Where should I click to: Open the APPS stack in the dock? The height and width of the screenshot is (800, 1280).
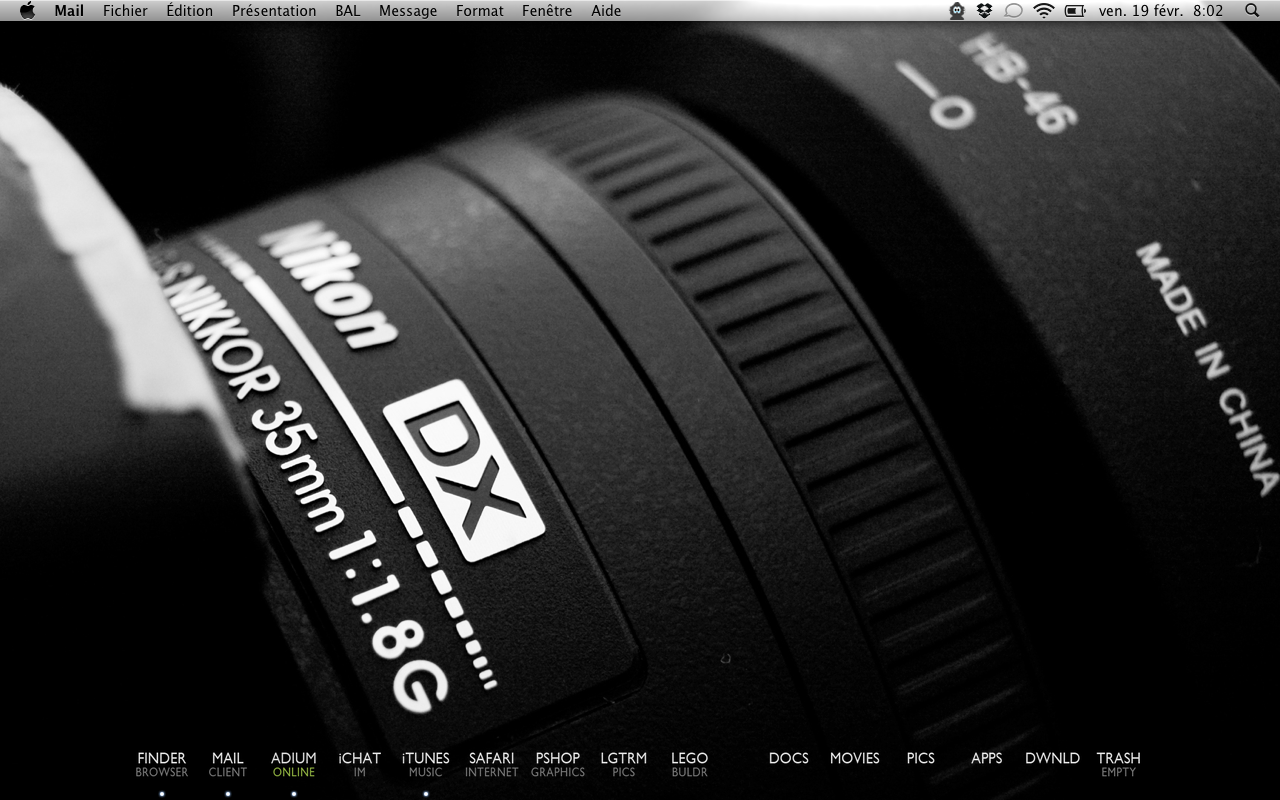pyautogui.click(x=987, y=758)
